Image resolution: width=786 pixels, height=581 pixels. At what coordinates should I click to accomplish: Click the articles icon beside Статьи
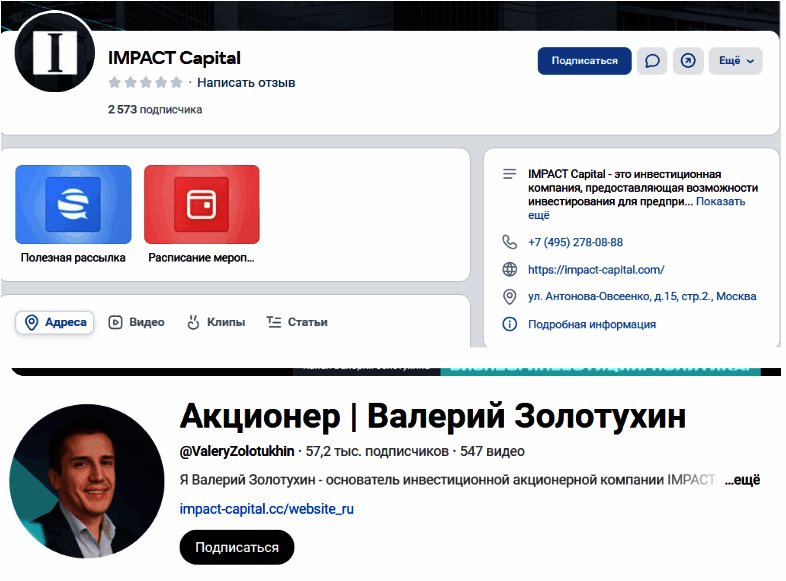(x=274, y=322)
